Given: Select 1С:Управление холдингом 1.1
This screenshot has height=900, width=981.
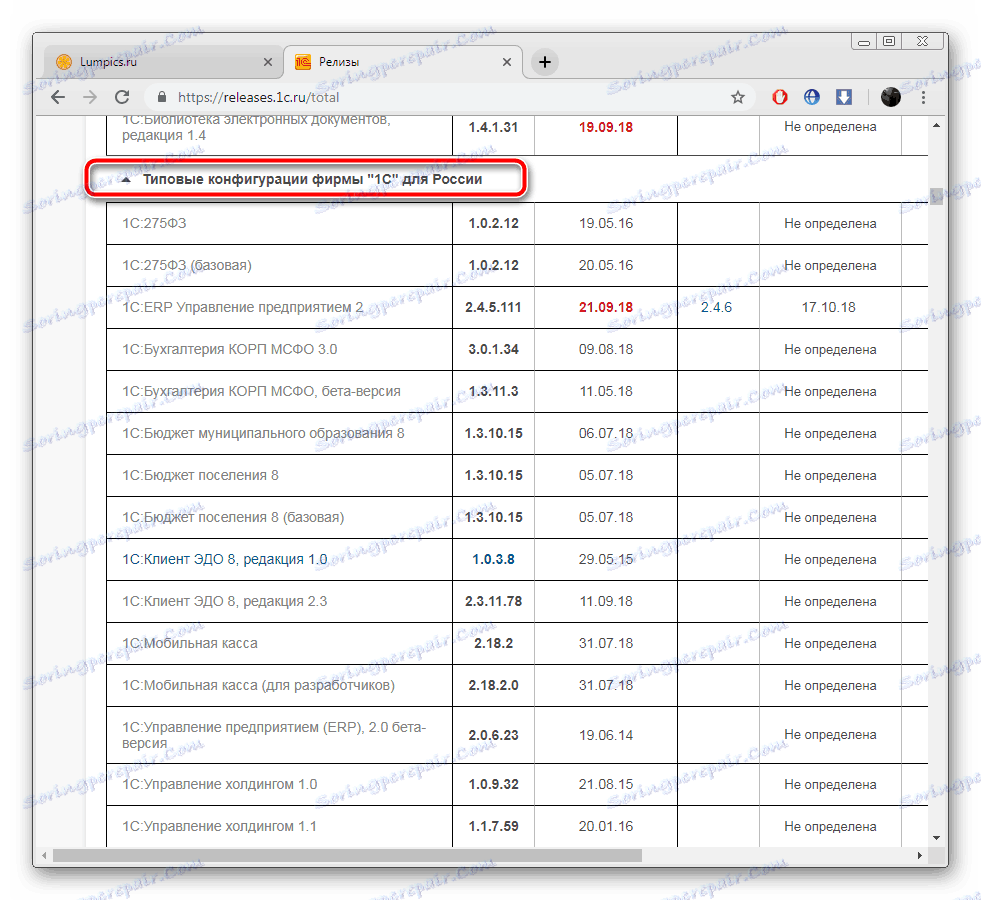Looking at the screenshot, I should 220,826.
